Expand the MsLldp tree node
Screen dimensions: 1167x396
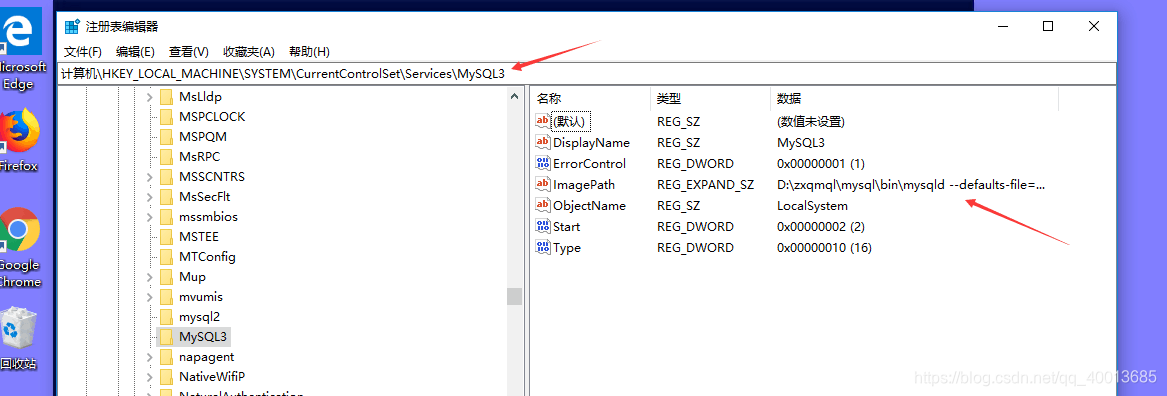coord(149,97)
